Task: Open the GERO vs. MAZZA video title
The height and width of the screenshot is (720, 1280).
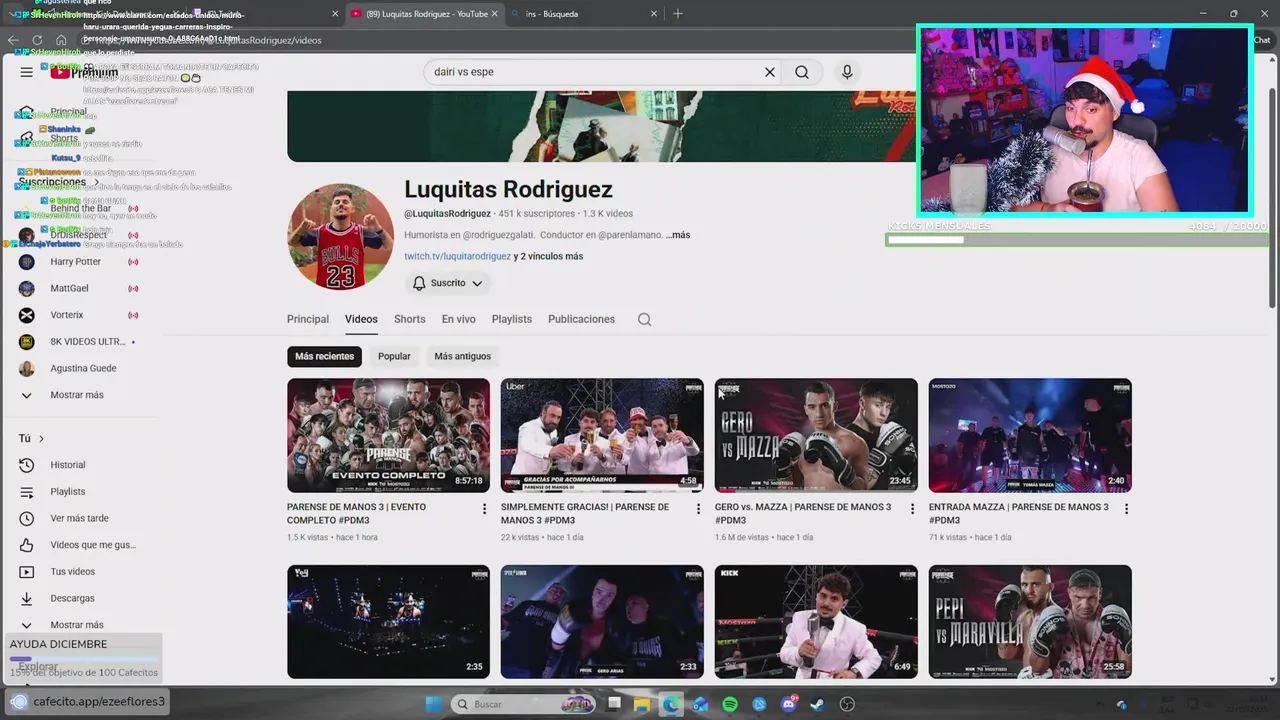Action: pos(803,513)
